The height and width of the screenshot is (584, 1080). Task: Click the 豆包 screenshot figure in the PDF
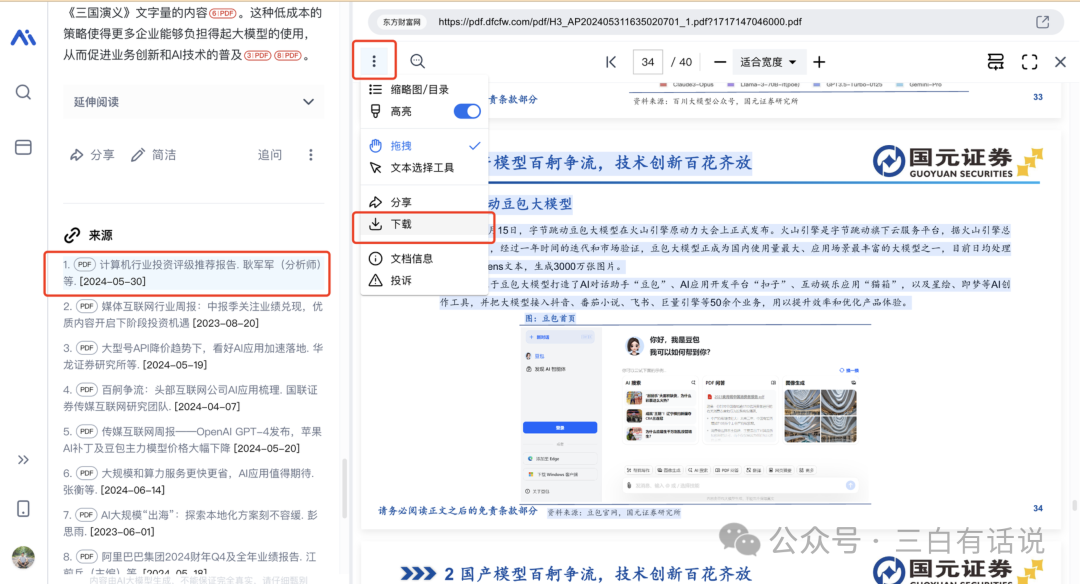(694, 413)
